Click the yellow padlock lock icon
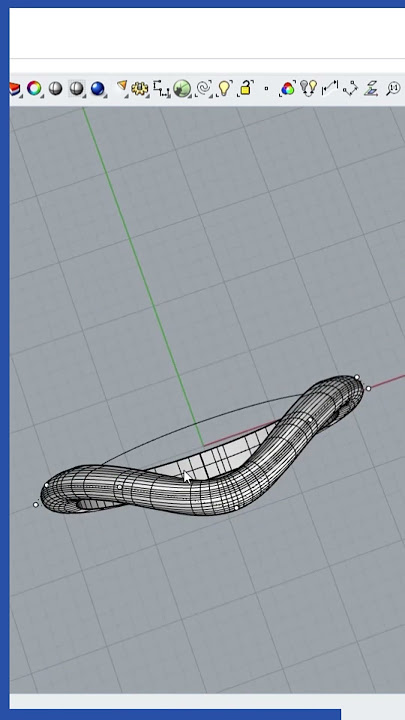This screenshot has width=405, height=720. coord(246,88)
